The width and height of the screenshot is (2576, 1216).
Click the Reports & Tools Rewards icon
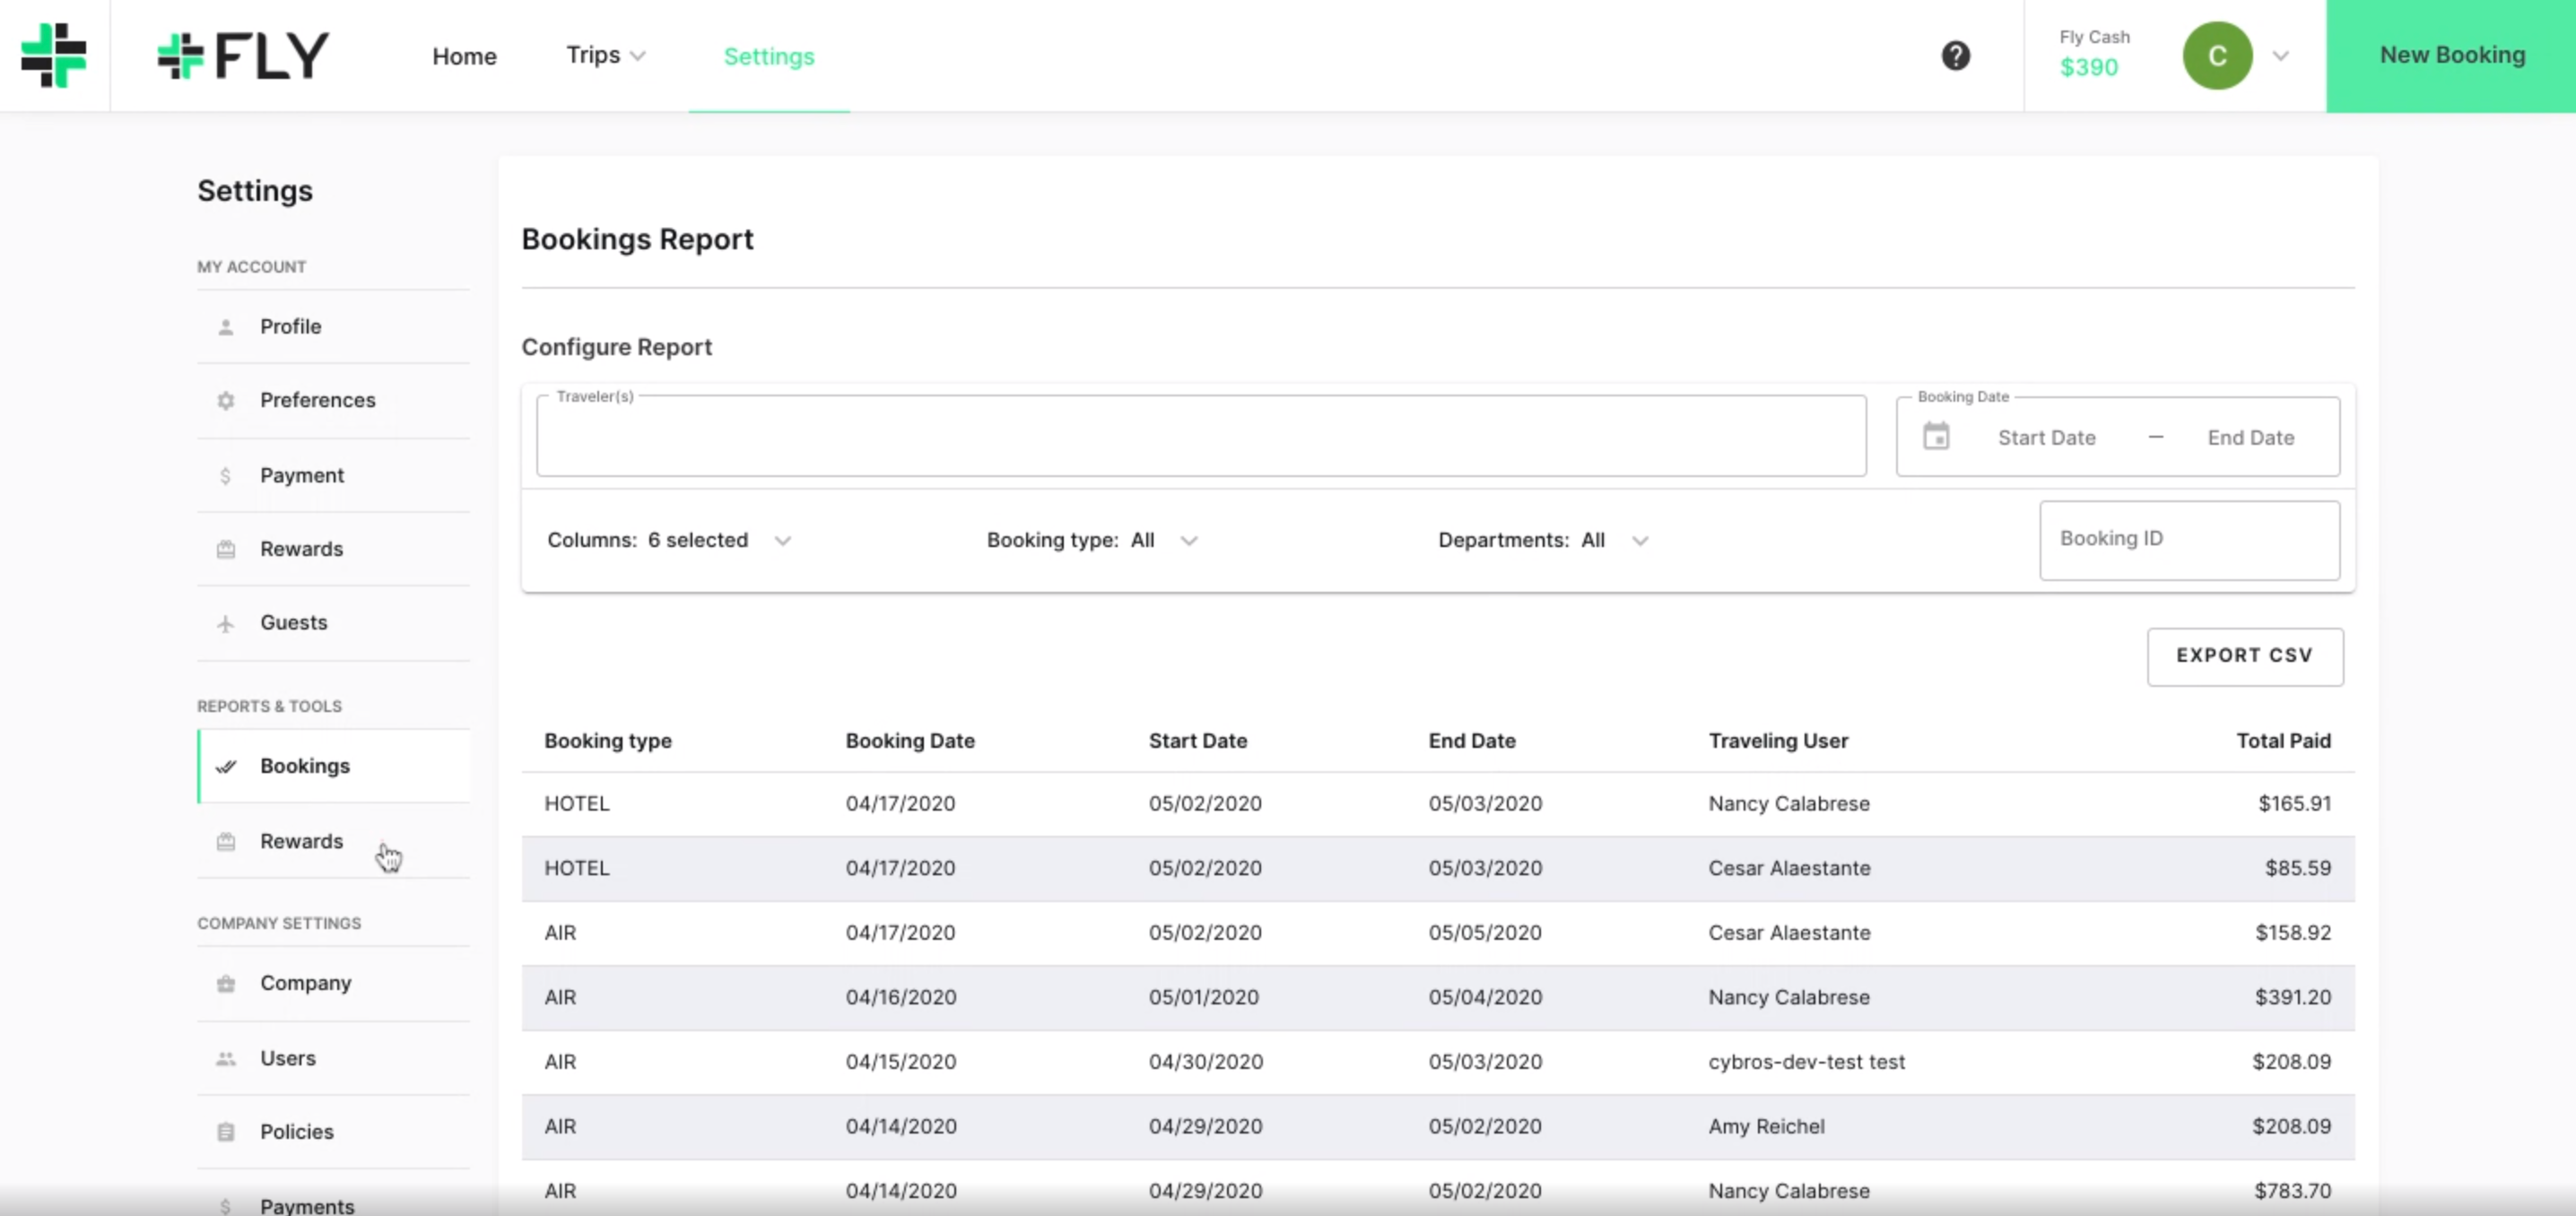pyautogui.click(x=226, y=842)
